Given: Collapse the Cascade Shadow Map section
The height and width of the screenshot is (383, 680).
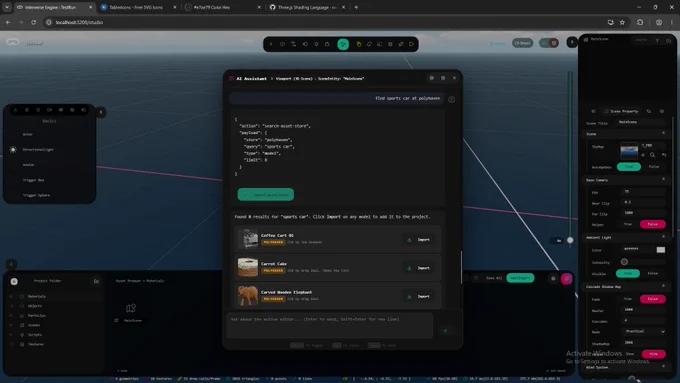Looking at the screenshot, I should pyautogui.click(x=663, y=286).
